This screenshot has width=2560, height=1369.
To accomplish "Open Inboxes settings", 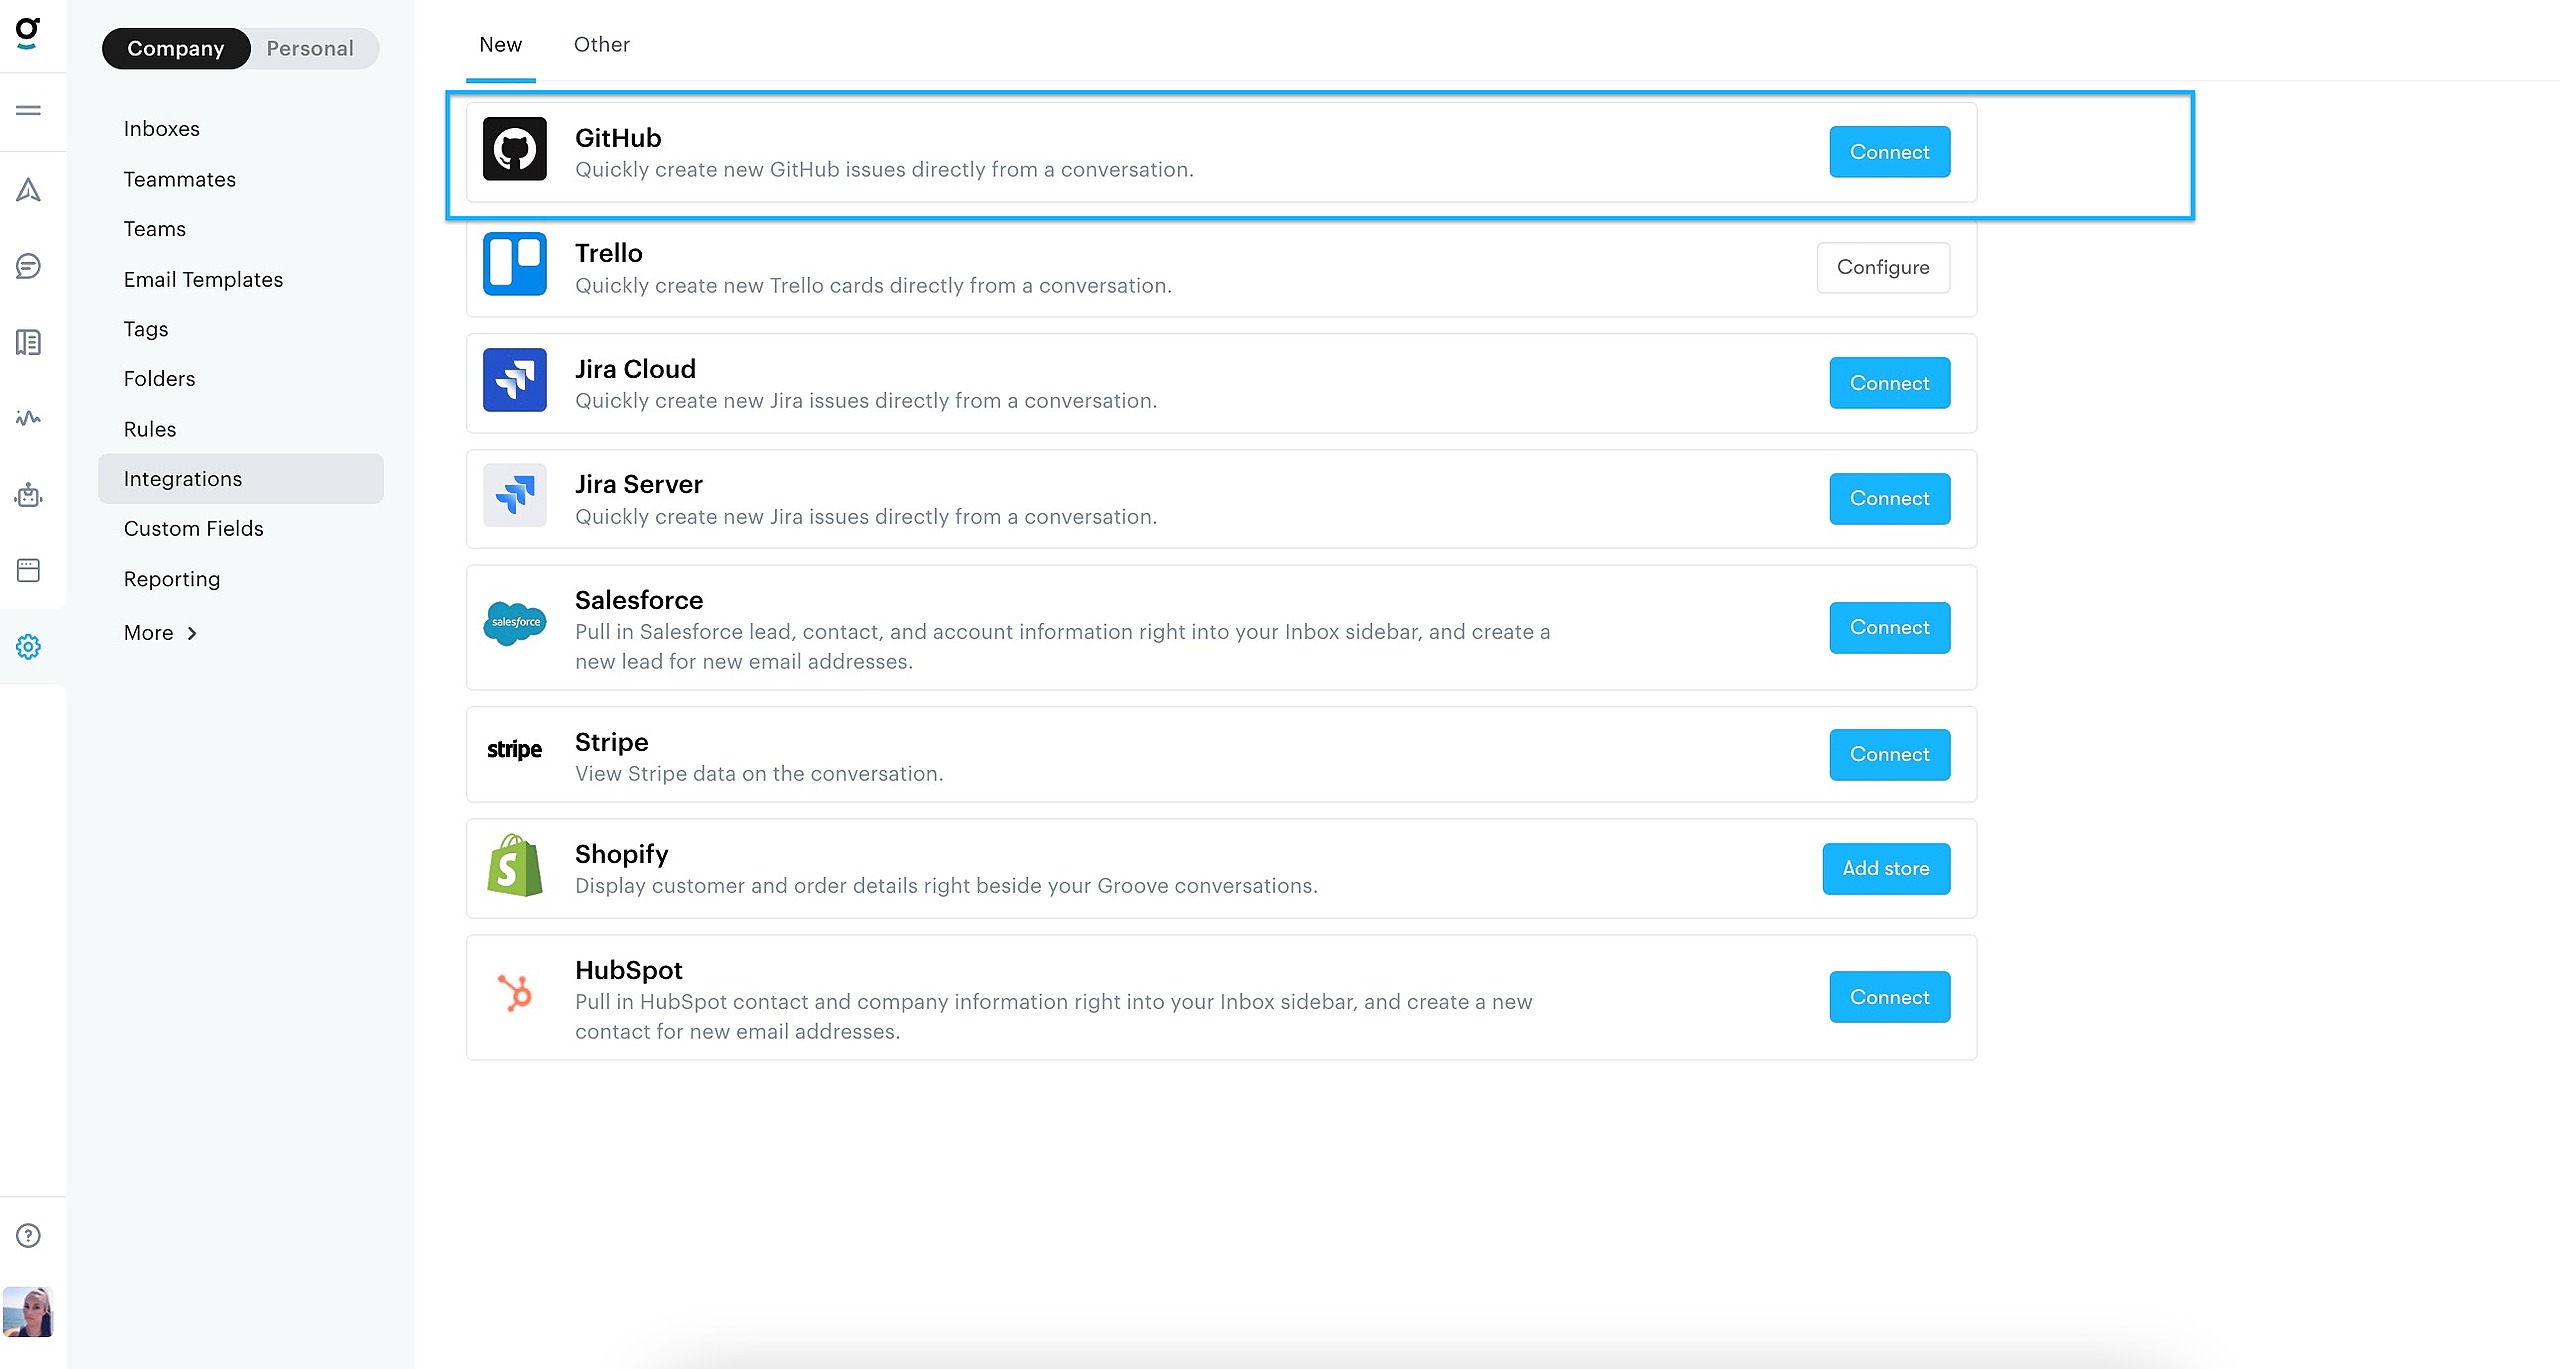I will pyautogui.click(x=162, y=129).
